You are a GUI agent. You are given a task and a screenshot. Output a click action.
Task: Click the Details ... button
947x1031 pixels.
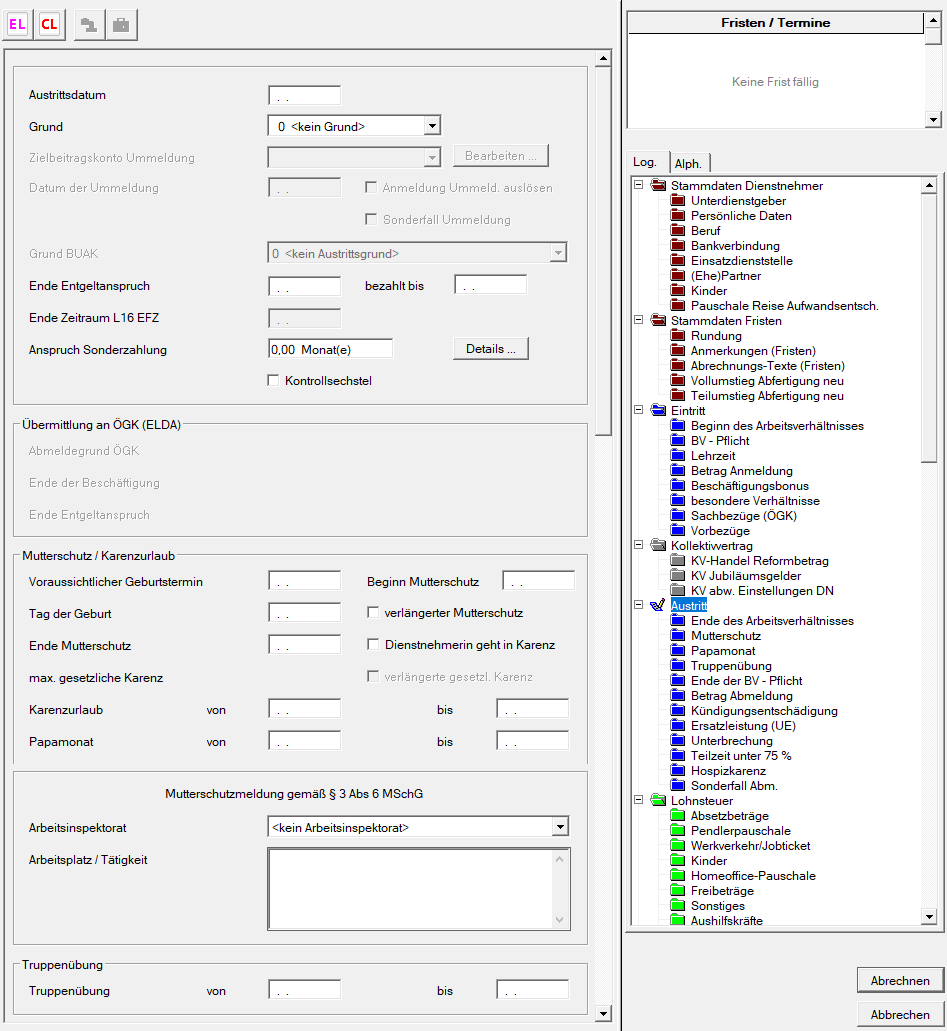point(490,349)
